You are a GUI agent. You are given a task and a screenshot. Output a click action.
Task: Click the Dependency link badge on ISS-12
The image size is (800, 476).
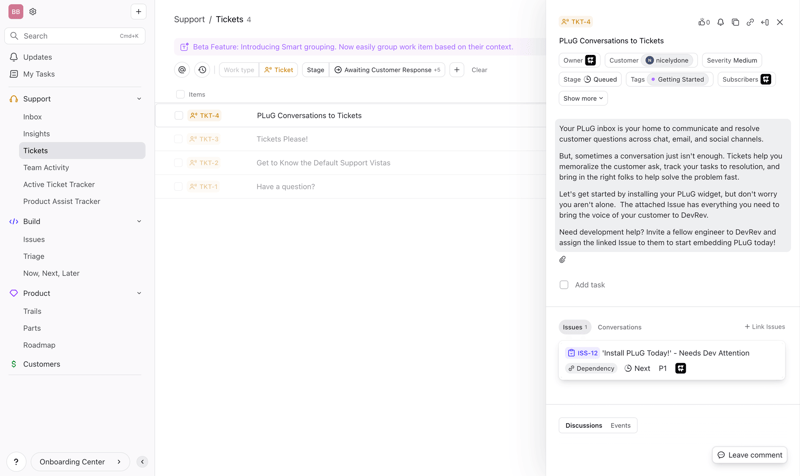coord(591,368)
